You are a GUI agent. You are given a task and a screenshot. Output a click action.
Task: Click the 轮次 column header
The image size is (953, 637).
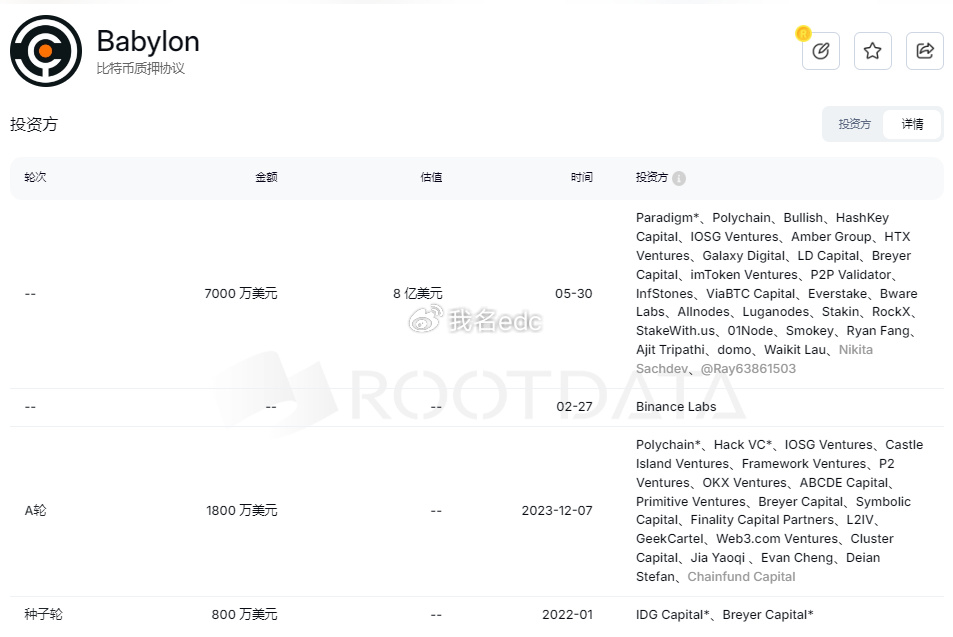[35, 177]
